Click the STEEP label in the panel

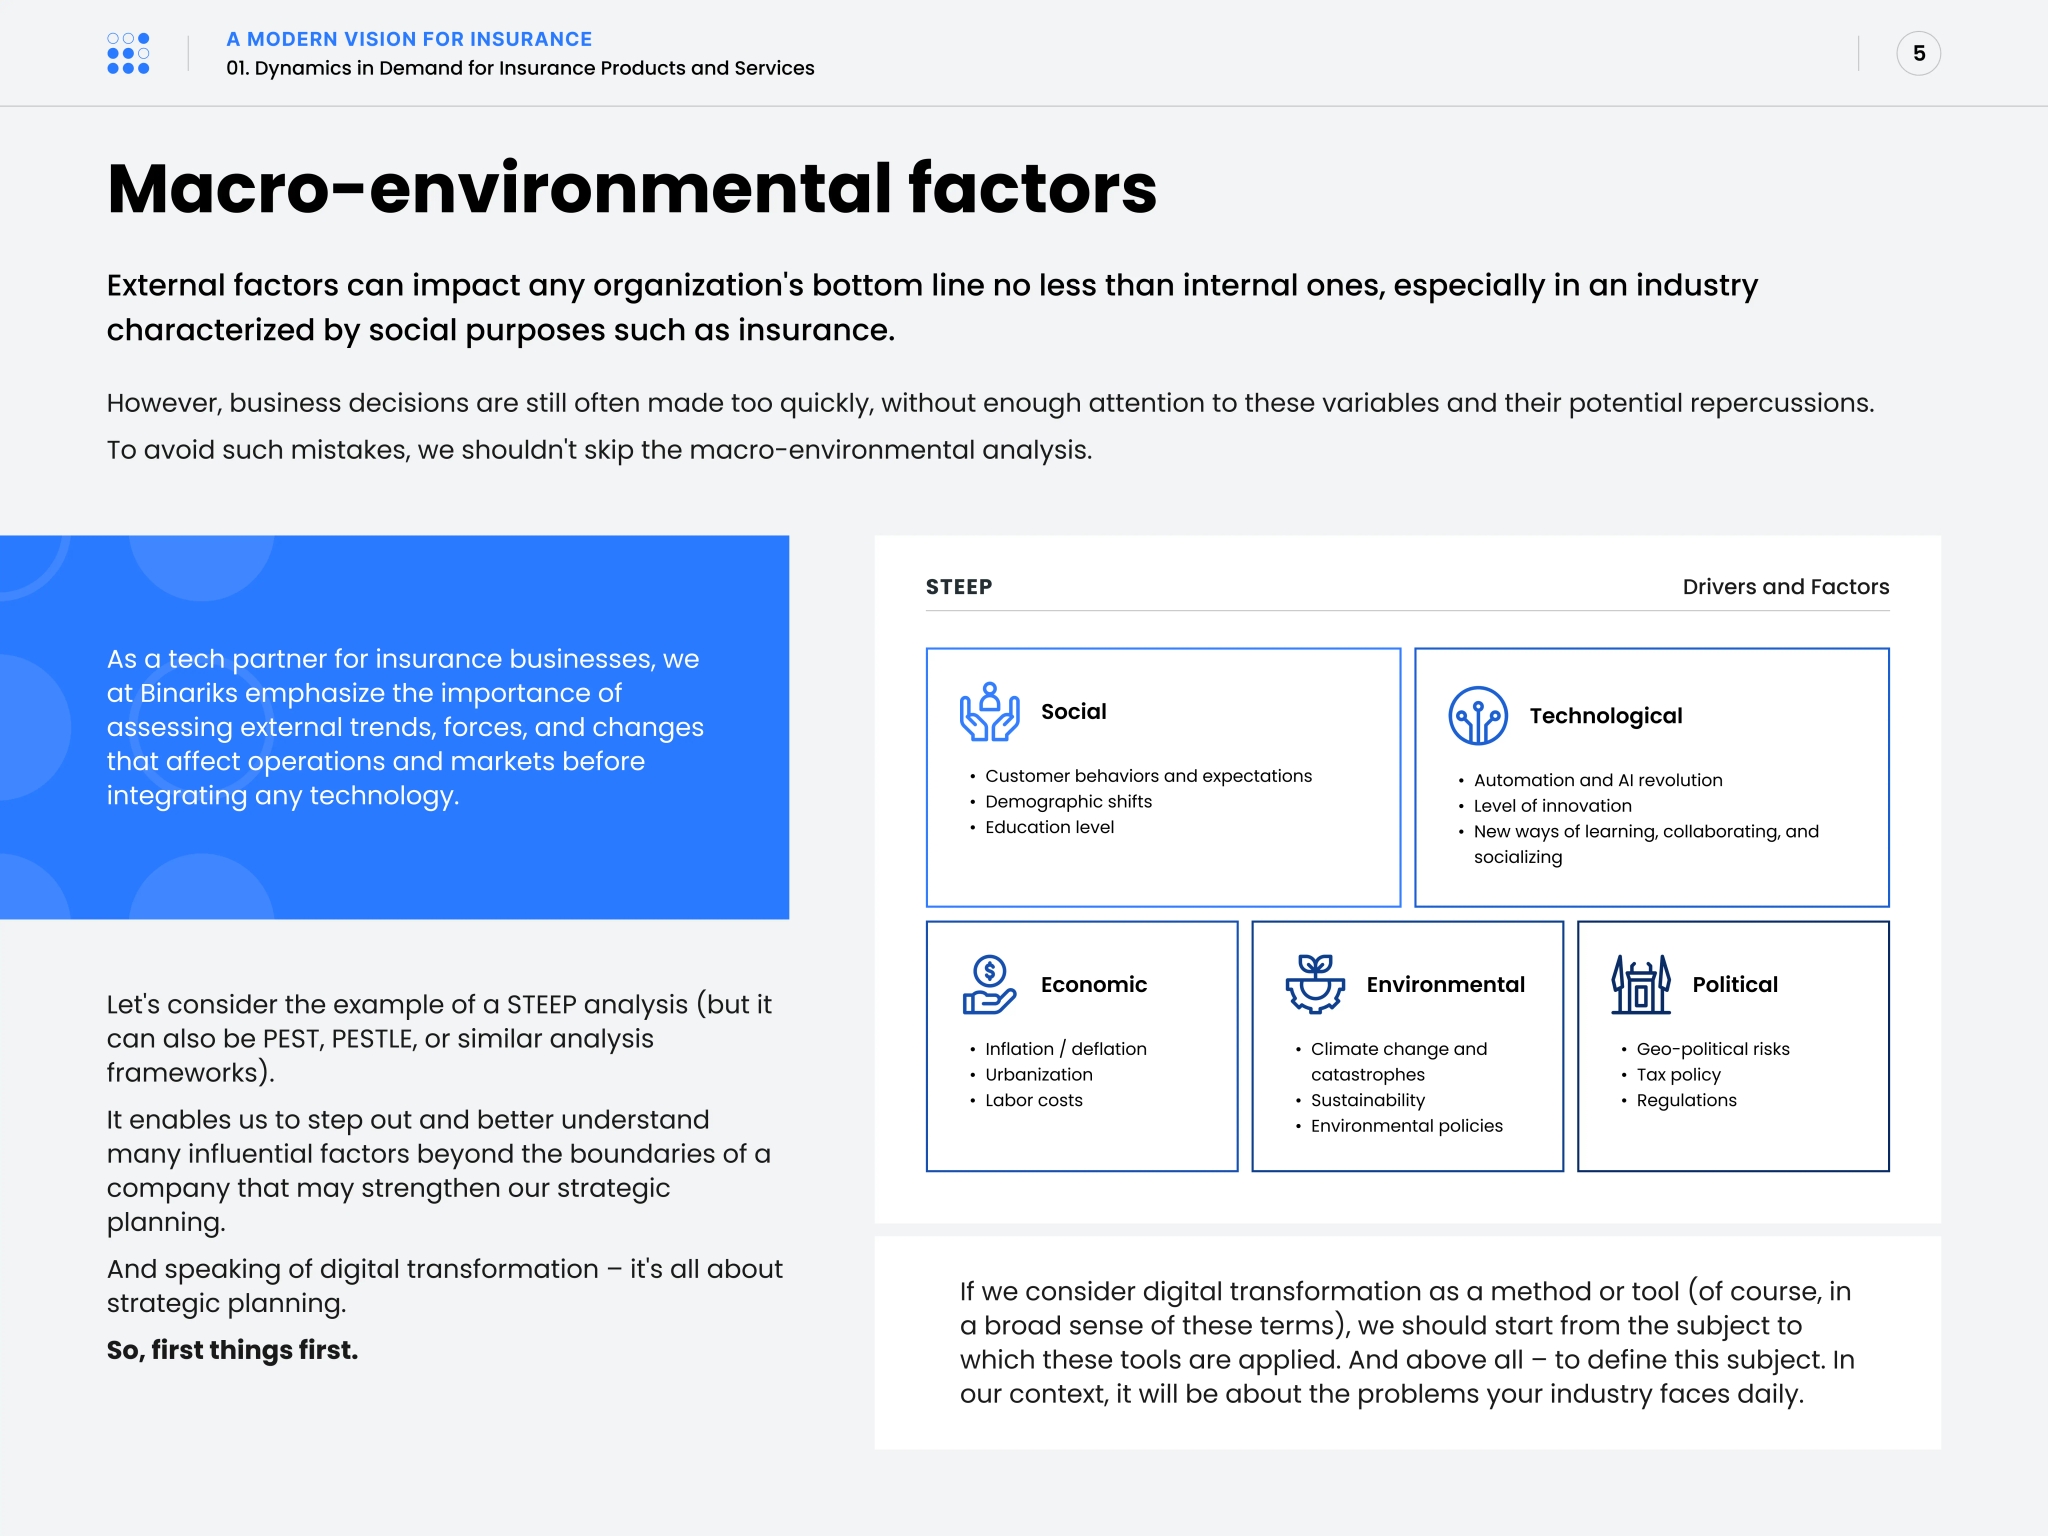[x=958, y=587]
